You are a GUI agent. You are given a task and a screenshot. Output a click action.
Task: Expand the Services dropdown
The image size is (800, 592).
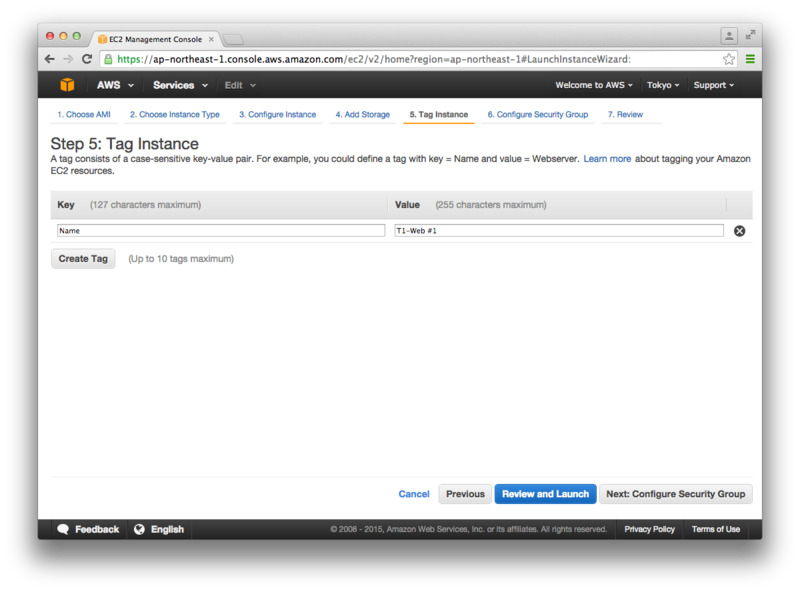coord(180,85)
